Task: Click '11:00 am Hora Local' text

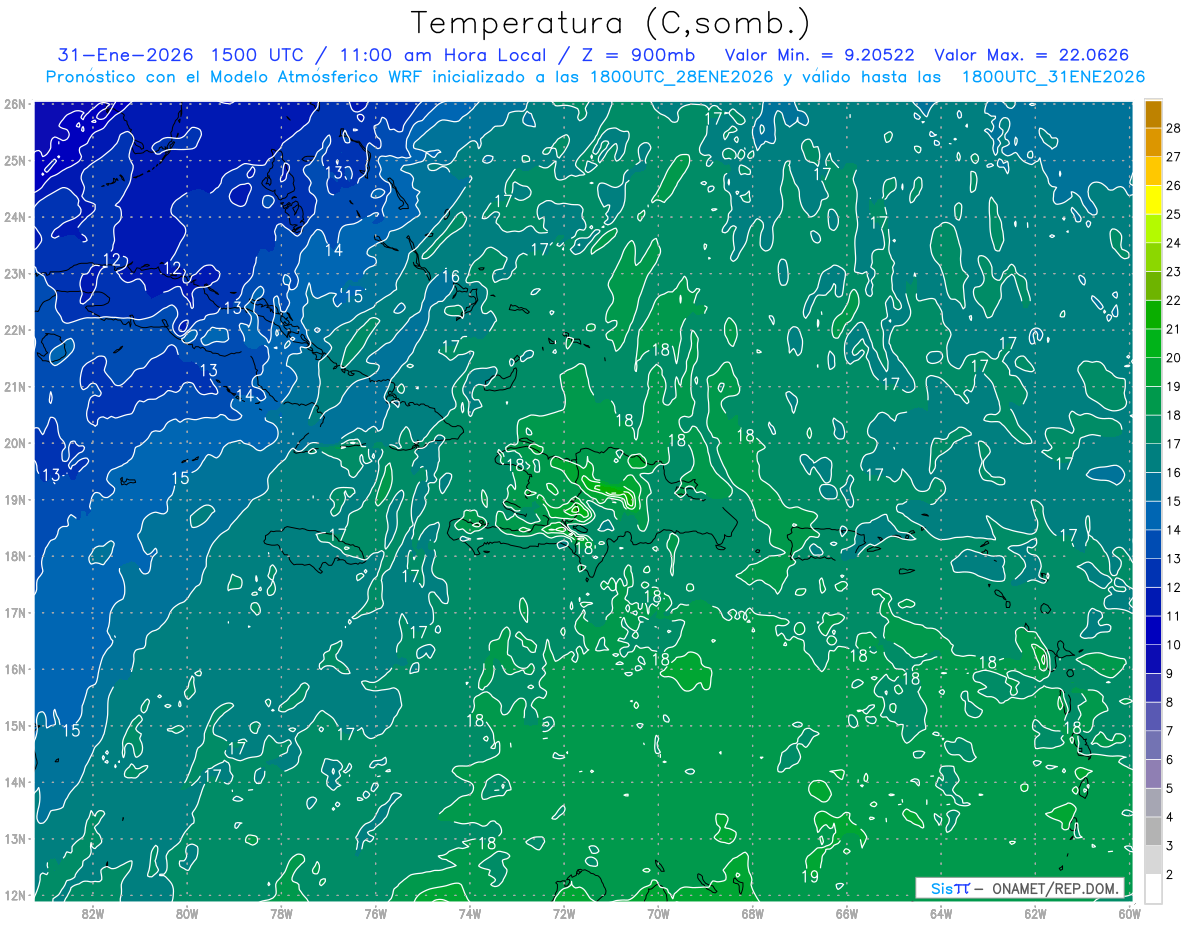Action: tap(443, 54)
